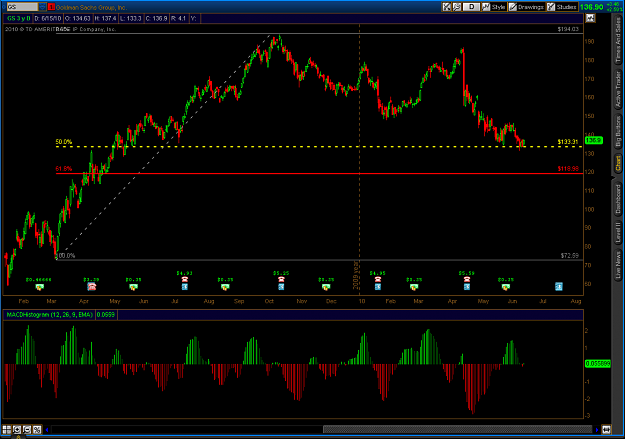Click the yellow 50.0% Fibonacci label
This screenshot has height=439, width=625.
(x=64, y=142)
